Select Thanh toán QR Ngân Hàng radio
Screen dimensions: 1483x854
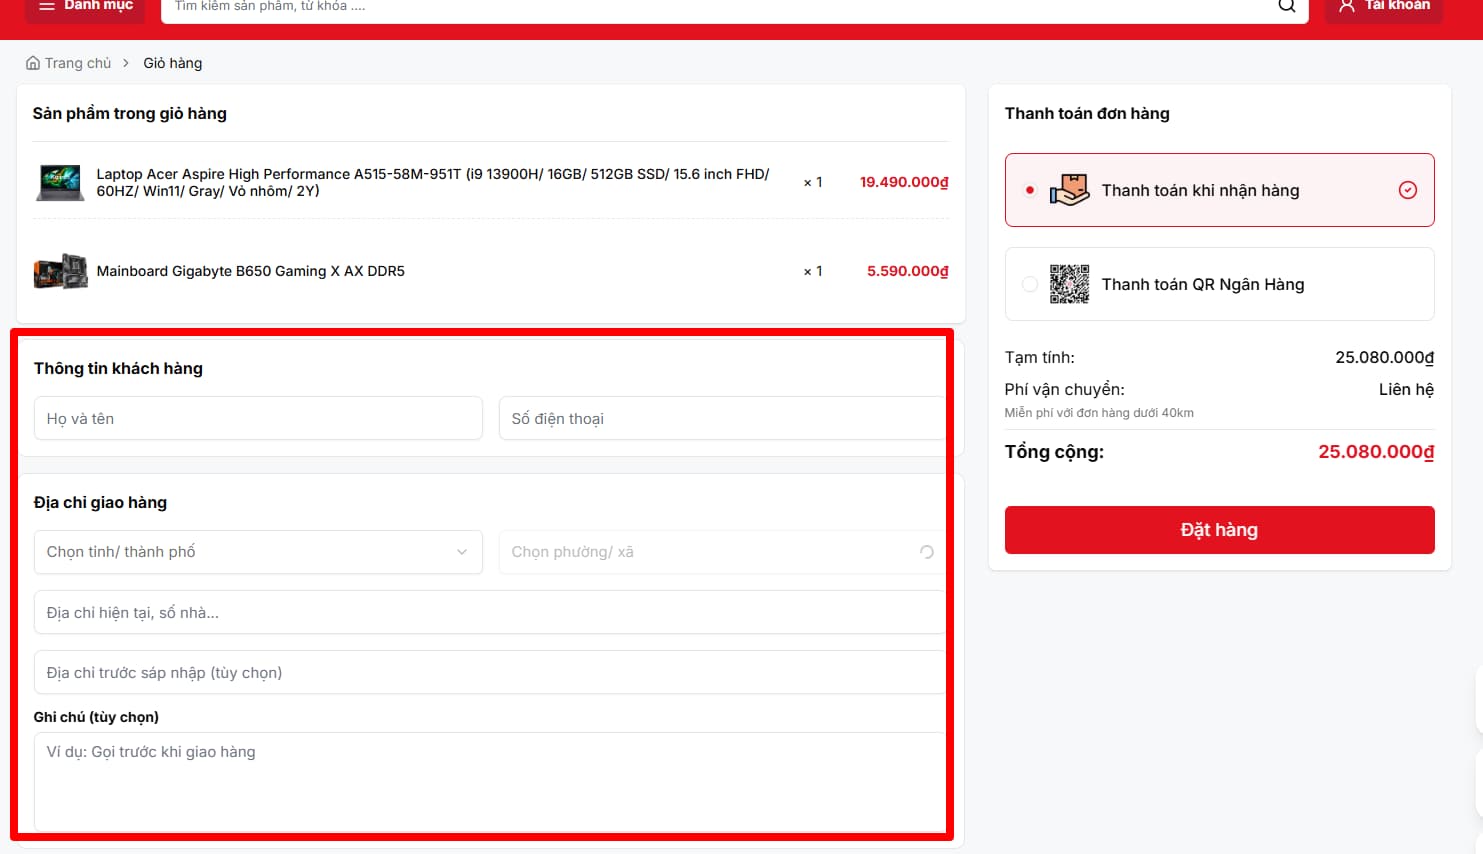pos(1030,284)
